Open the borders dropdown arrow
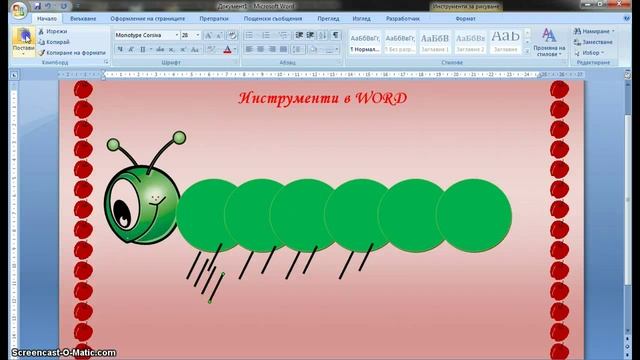The width and height of the screenshot is (640, 360). point(337,49)
